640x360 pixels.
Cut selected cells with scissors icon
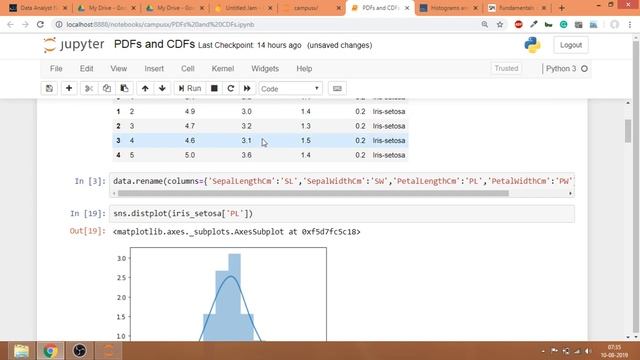click(89, 89)
